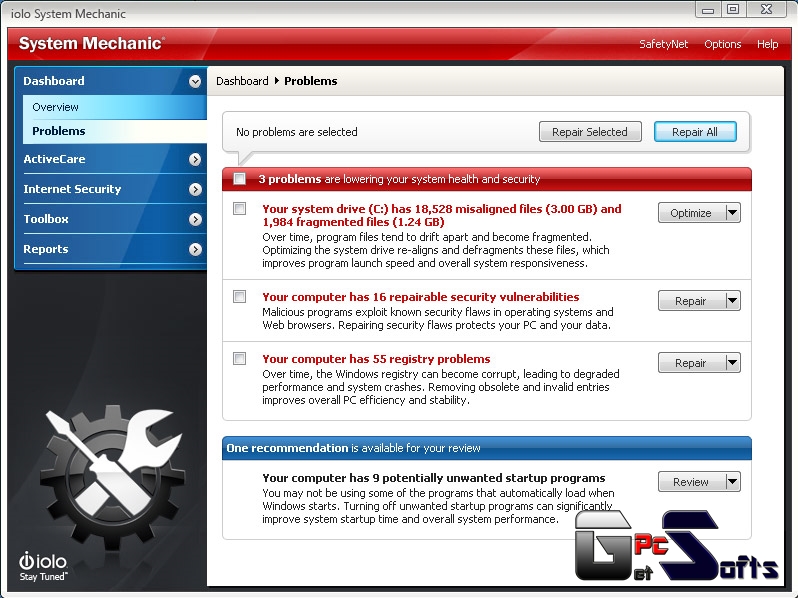Click the '55 registry problems' heading
Screen dimensions: 798x598
click(x=376, y=359)
